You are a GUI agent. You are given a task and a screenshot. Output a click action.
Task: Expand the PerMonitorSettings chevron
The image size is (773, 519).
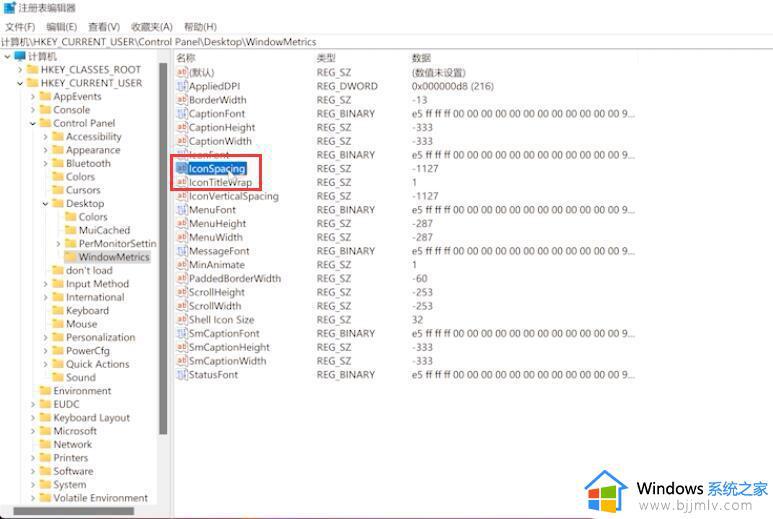59,243
